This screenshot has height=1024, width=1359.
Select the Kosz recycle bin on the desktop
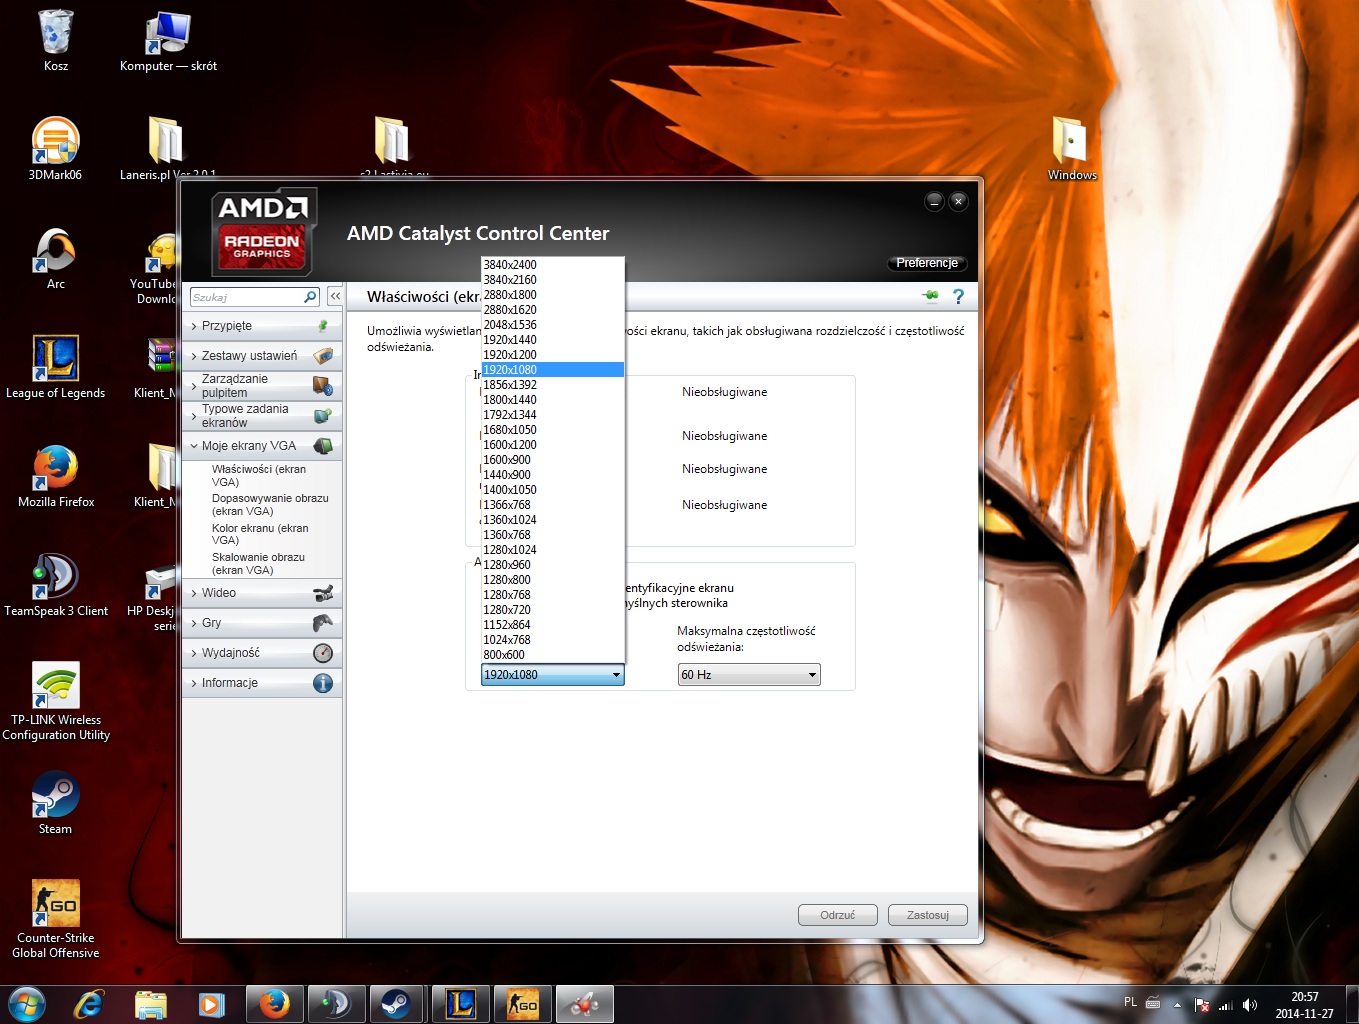[56, 41]
